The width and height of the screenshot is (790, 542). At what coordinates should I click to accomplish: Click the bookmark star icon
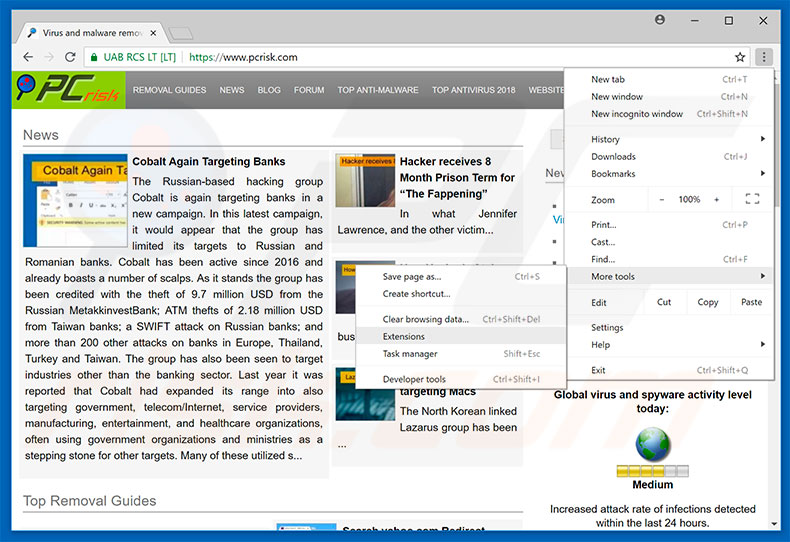pos(740,57)
